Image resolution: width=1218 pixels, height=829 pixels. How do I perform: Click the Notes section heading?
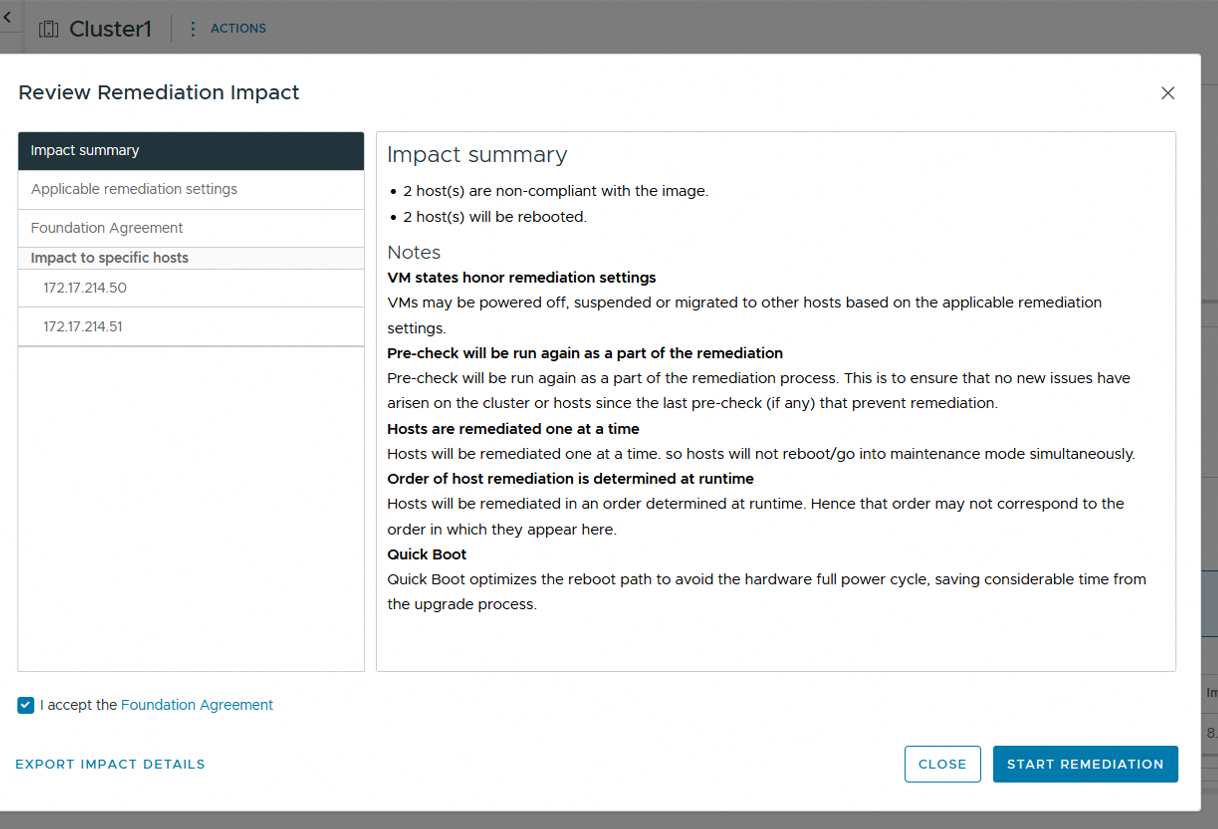(414, 252)
